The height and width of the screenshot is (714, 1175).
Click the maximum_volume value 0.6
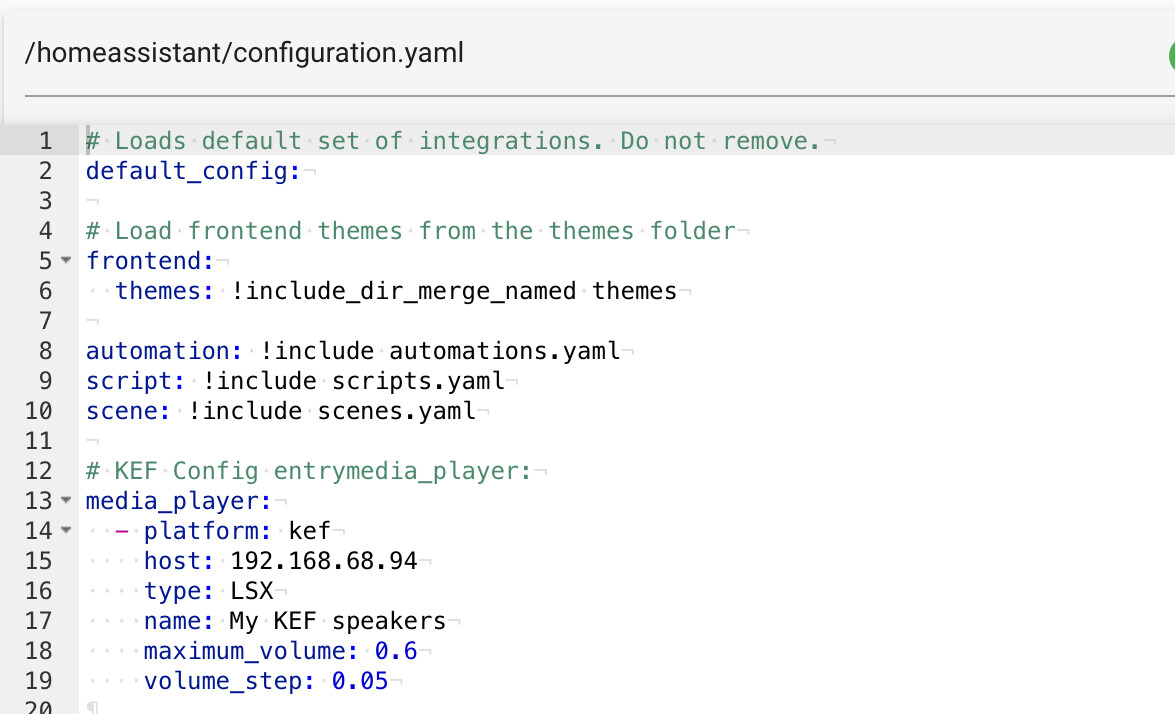396,651
